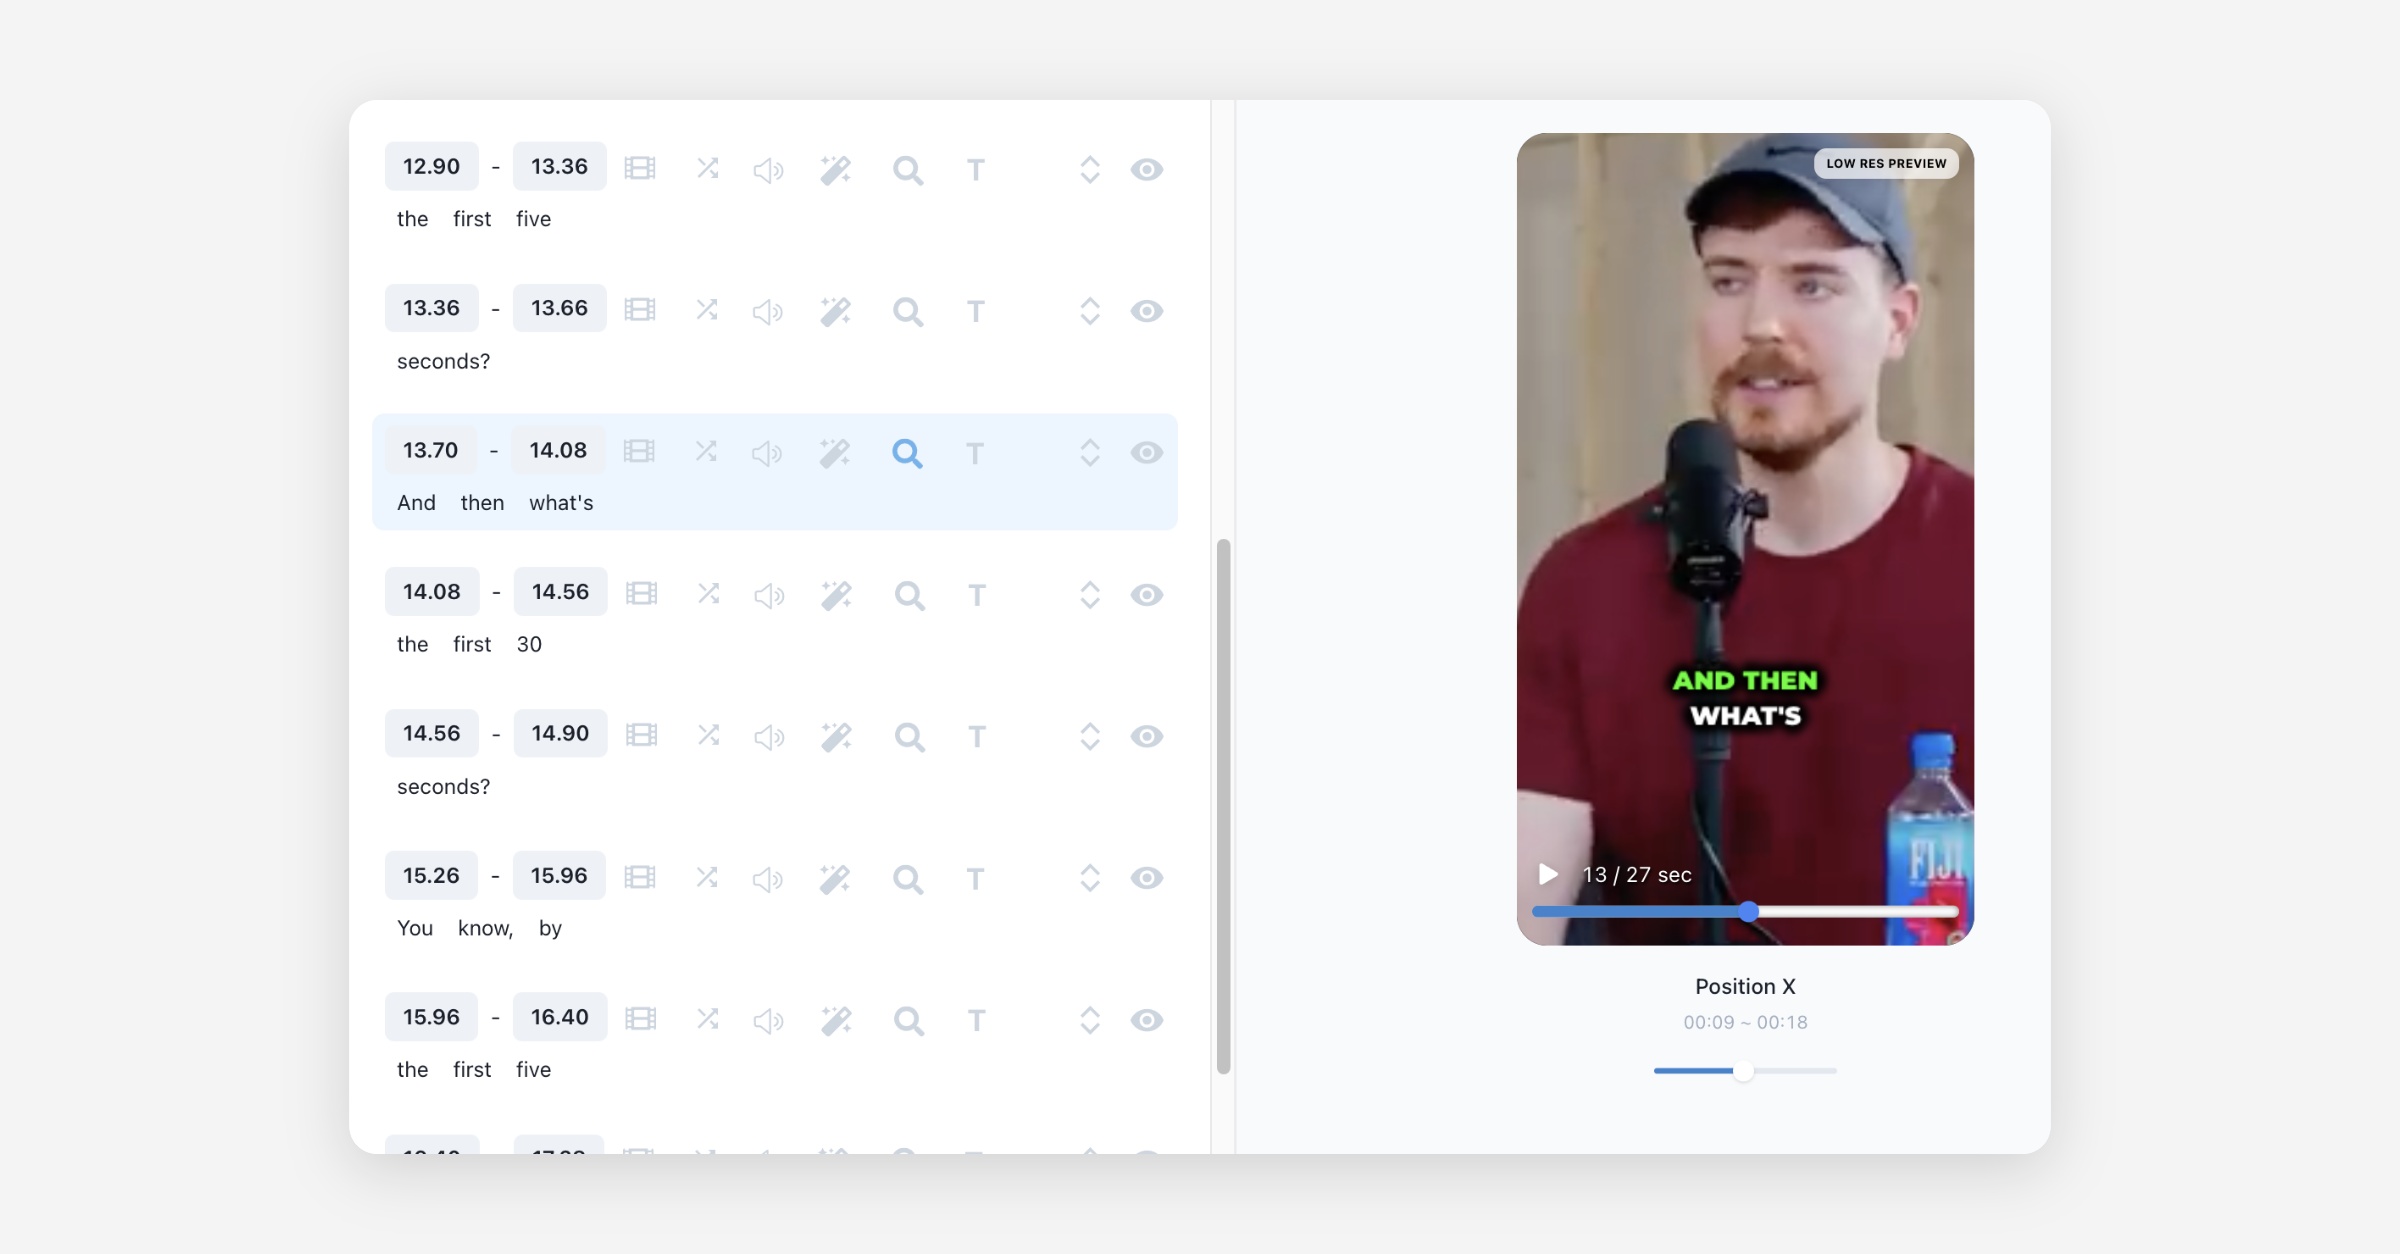
Task: Click up-down chevrons on 14.56 'seconds?' row
Action: (1090, 737)
